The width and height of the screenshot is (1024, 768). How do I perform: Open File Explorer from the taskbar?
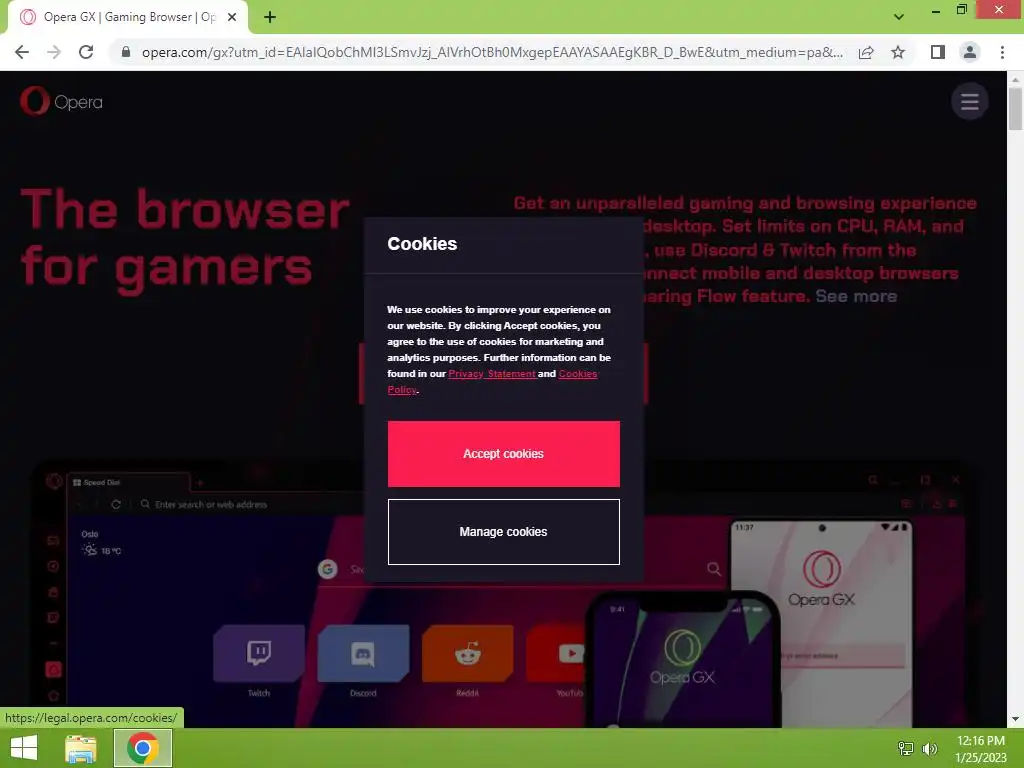tap(80, 748)
